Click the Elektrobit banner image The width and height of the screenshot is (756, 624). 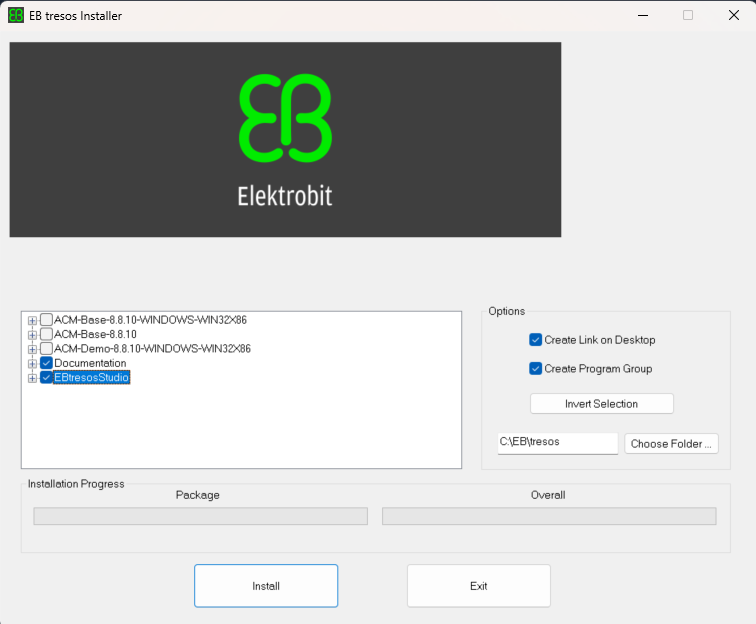coord(285,139)
